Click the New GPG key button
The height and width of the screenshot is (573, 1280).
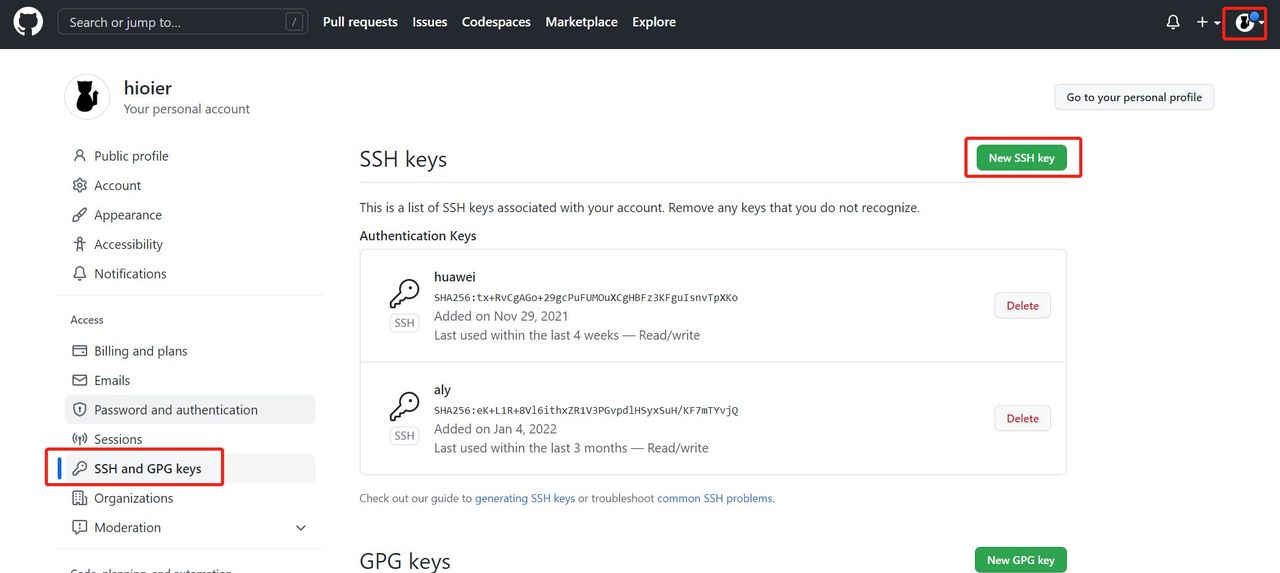(x=1021, y=560)
